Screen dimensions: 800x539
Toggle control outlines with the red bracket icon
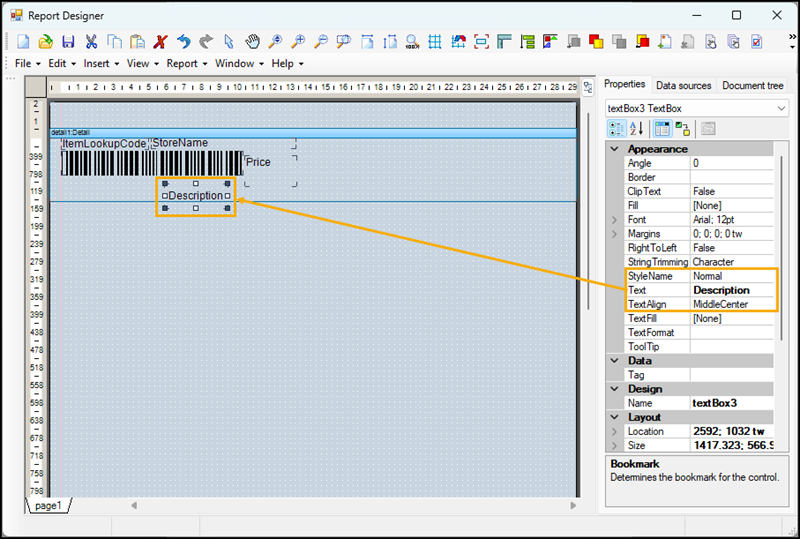click(481, 41)
